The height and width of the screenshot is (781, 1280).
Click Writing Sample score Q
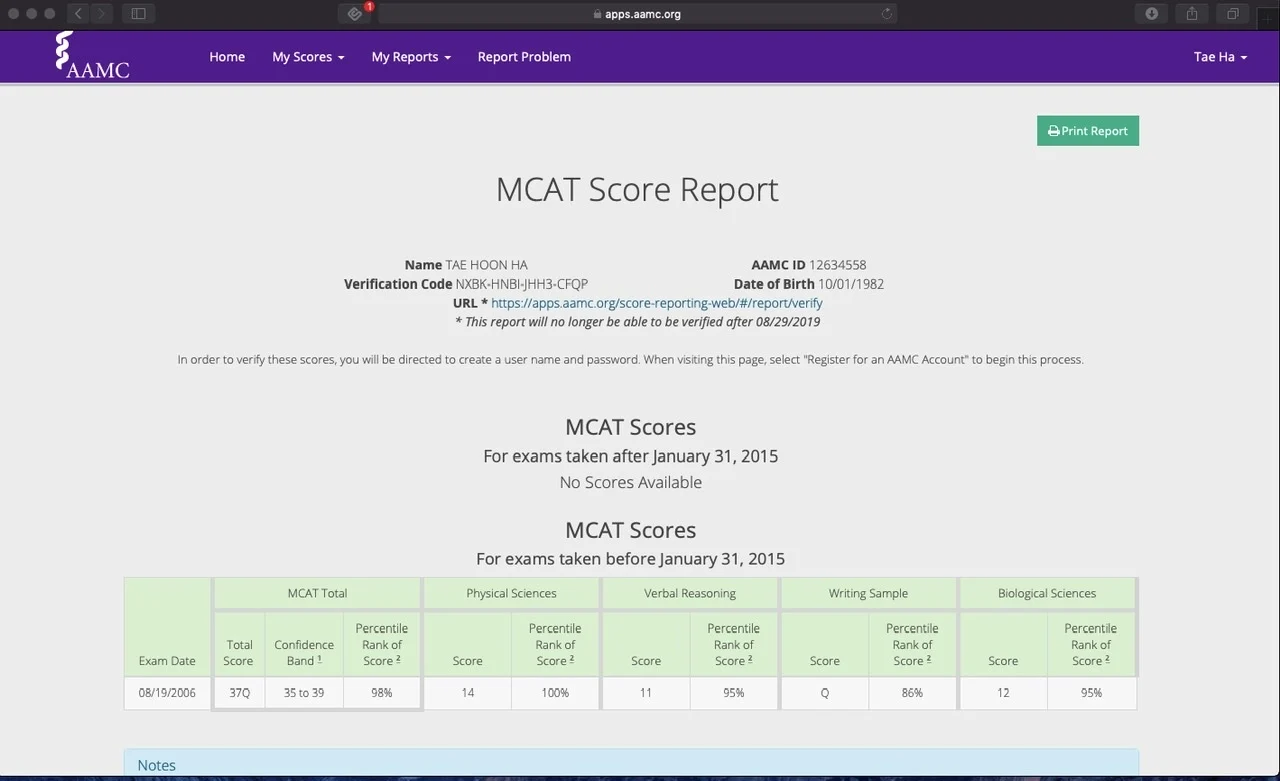pos(825,693)
